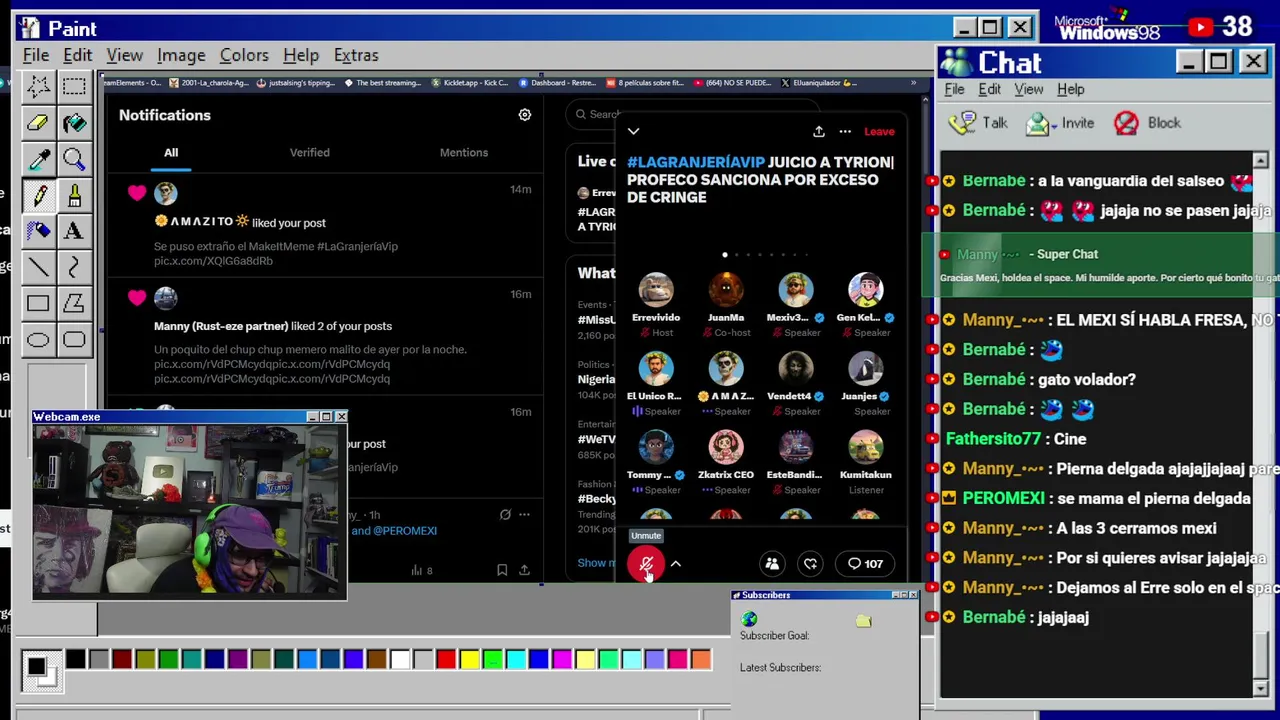Choose the Eraser tool in Paint
The height and width of the screenshot is (720, 1280).
(38, 123)
